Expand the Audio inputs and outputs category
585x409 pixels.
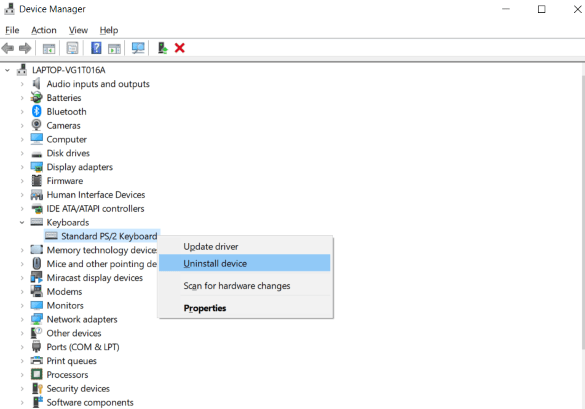[x=22, y=84]
